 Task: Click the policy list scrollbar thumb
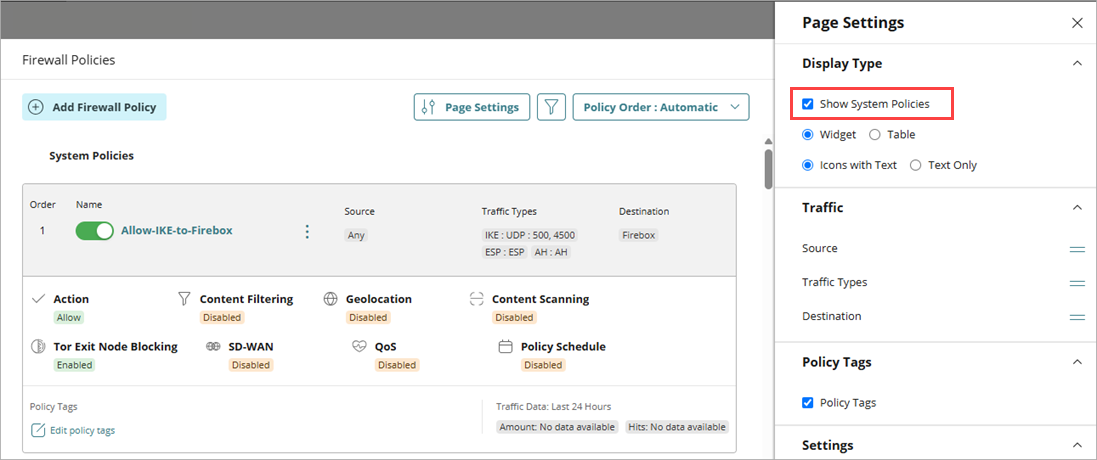pyautogui.click(x=768, y=168)
